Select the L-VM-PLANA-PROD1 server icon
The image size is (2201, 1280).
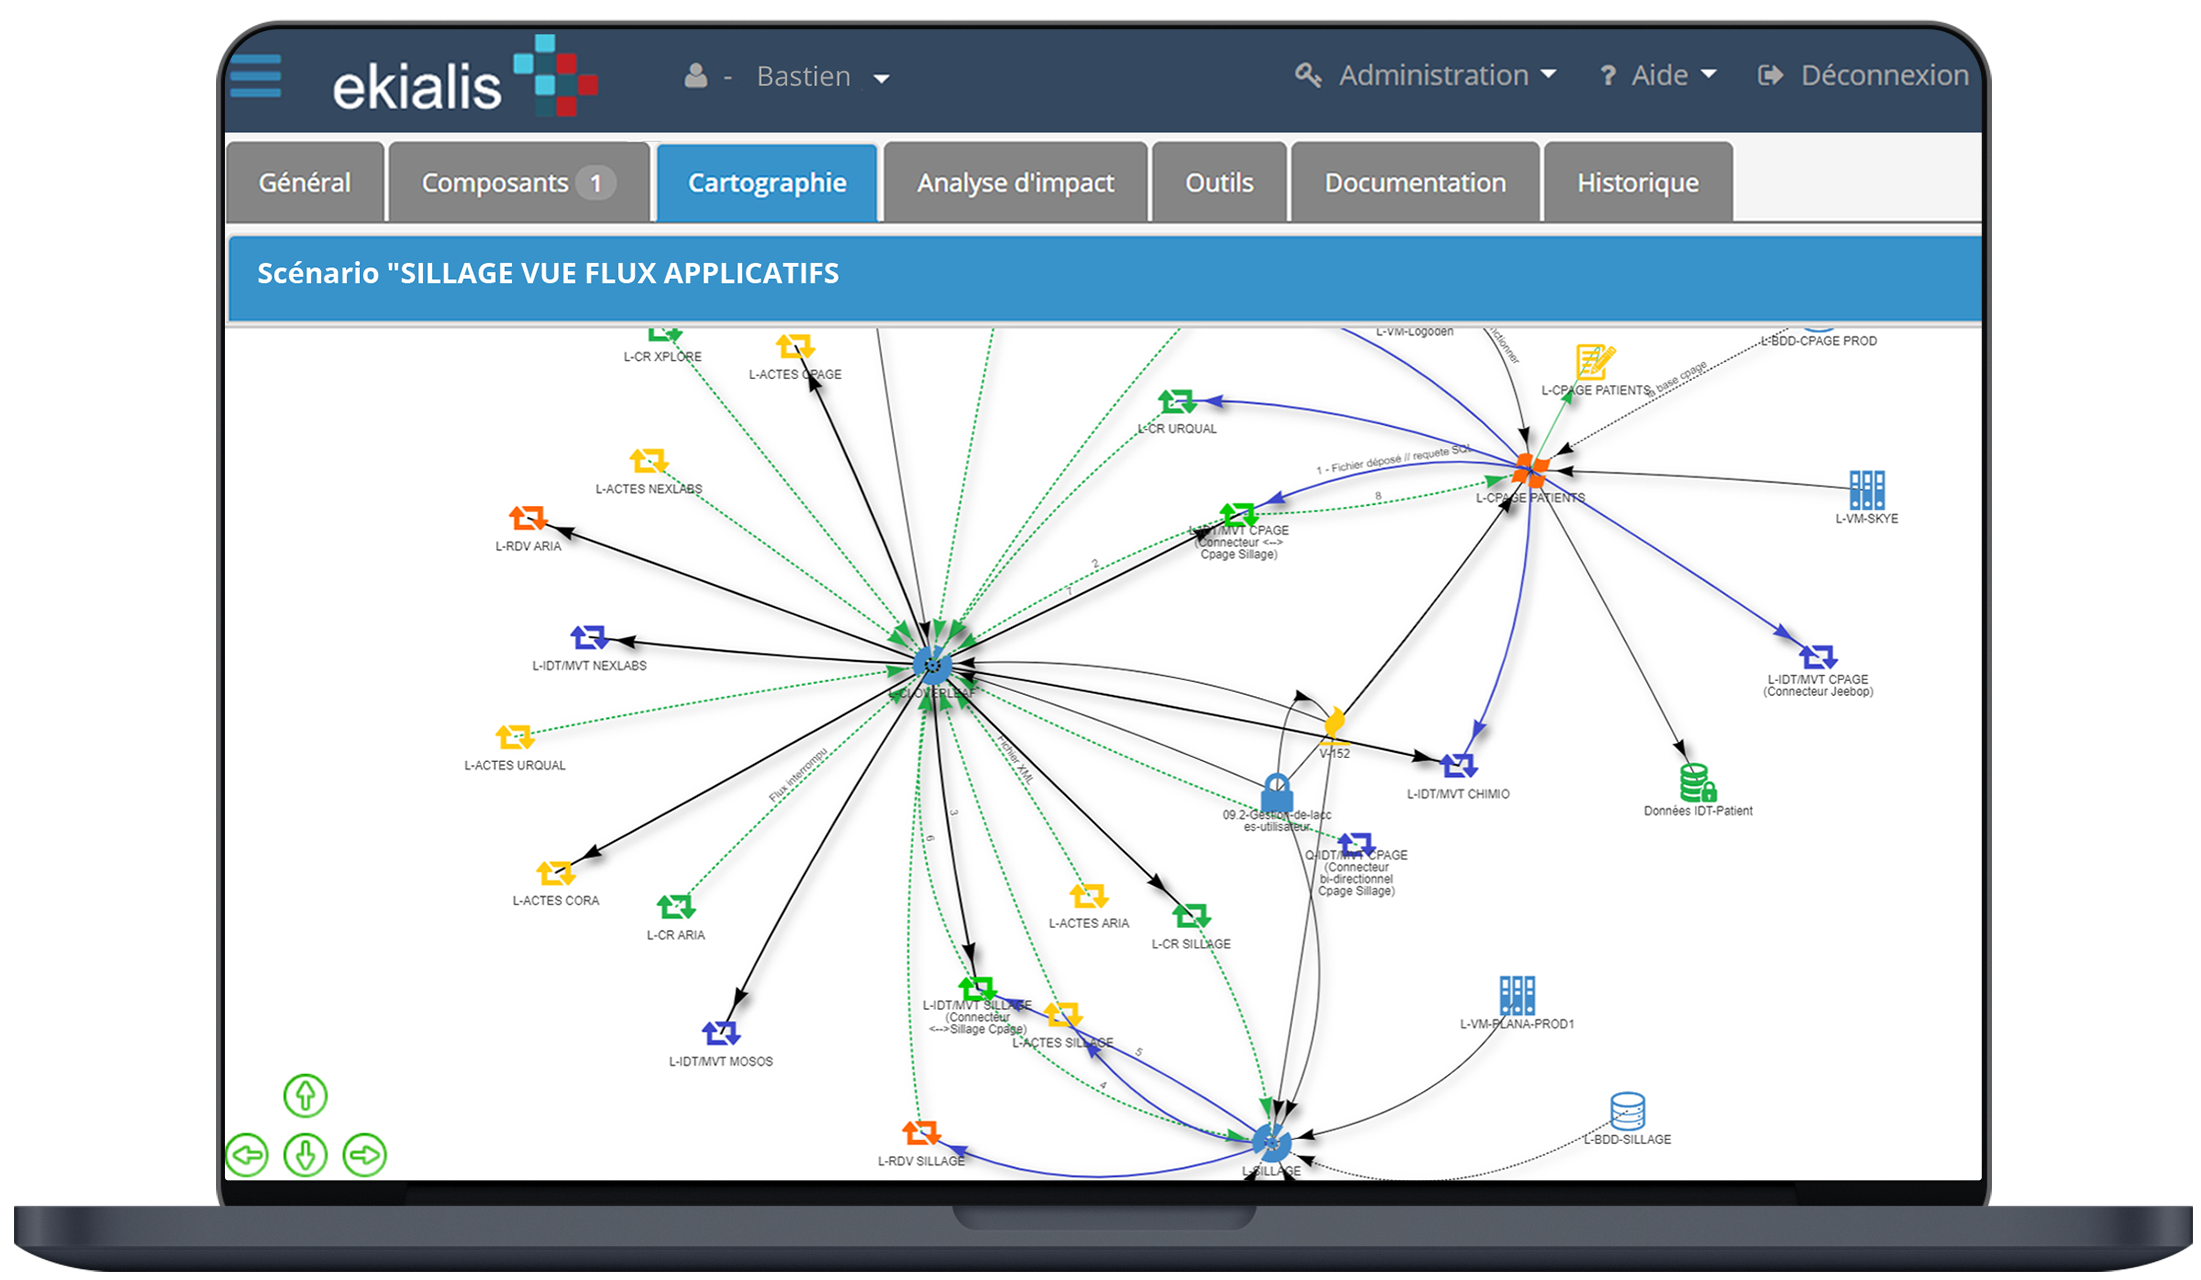(1517, 995)
